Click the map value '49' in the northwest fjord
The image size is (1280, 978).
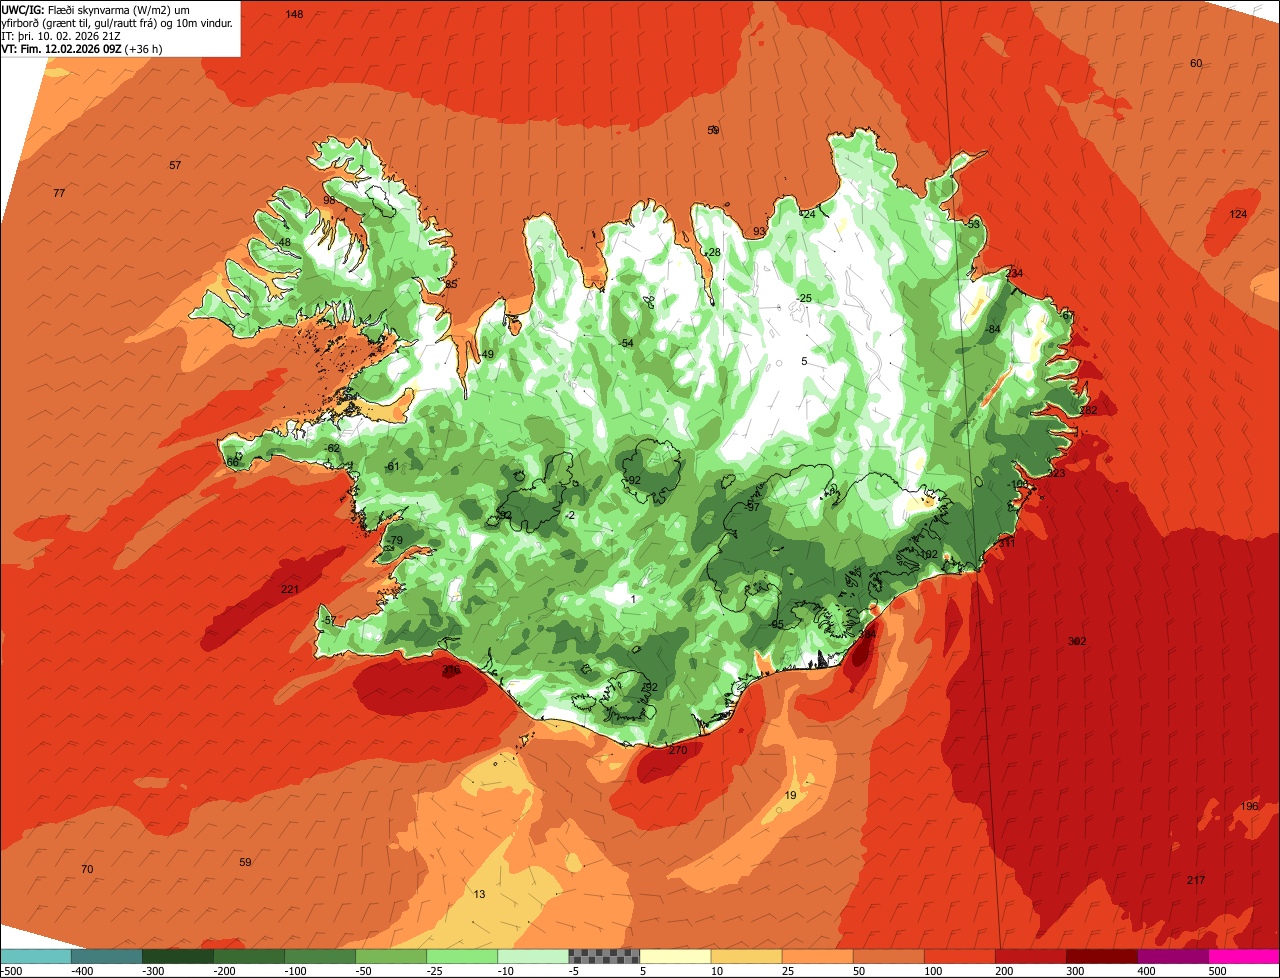tap(488, 355)
